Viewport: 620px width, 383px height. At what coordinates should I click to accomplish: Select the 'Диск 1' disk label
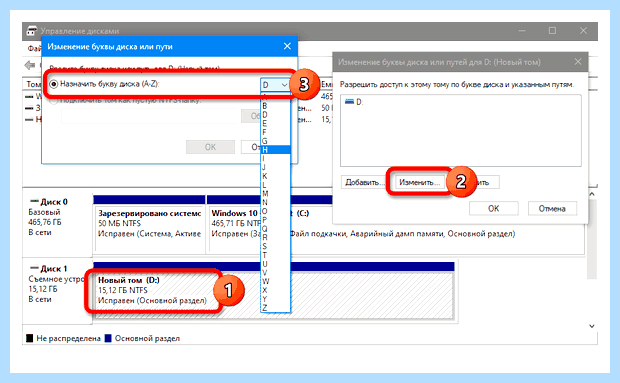coord(53,269)
